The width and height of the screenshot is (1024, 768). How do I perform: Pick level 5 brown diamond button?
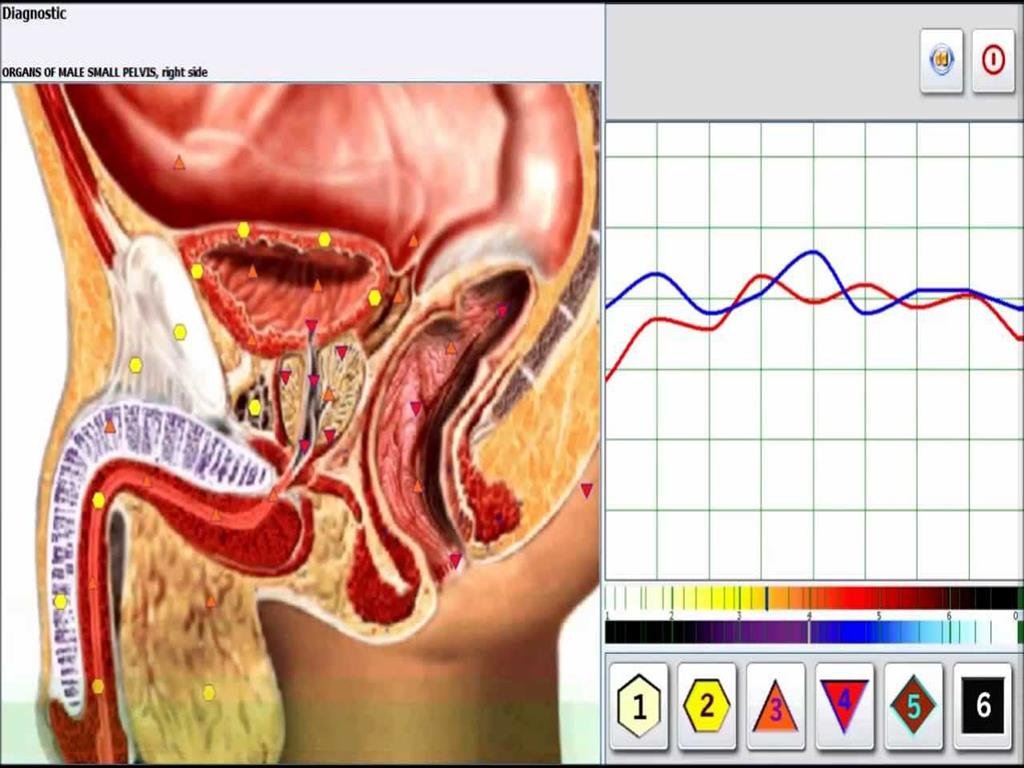(913, 706)
